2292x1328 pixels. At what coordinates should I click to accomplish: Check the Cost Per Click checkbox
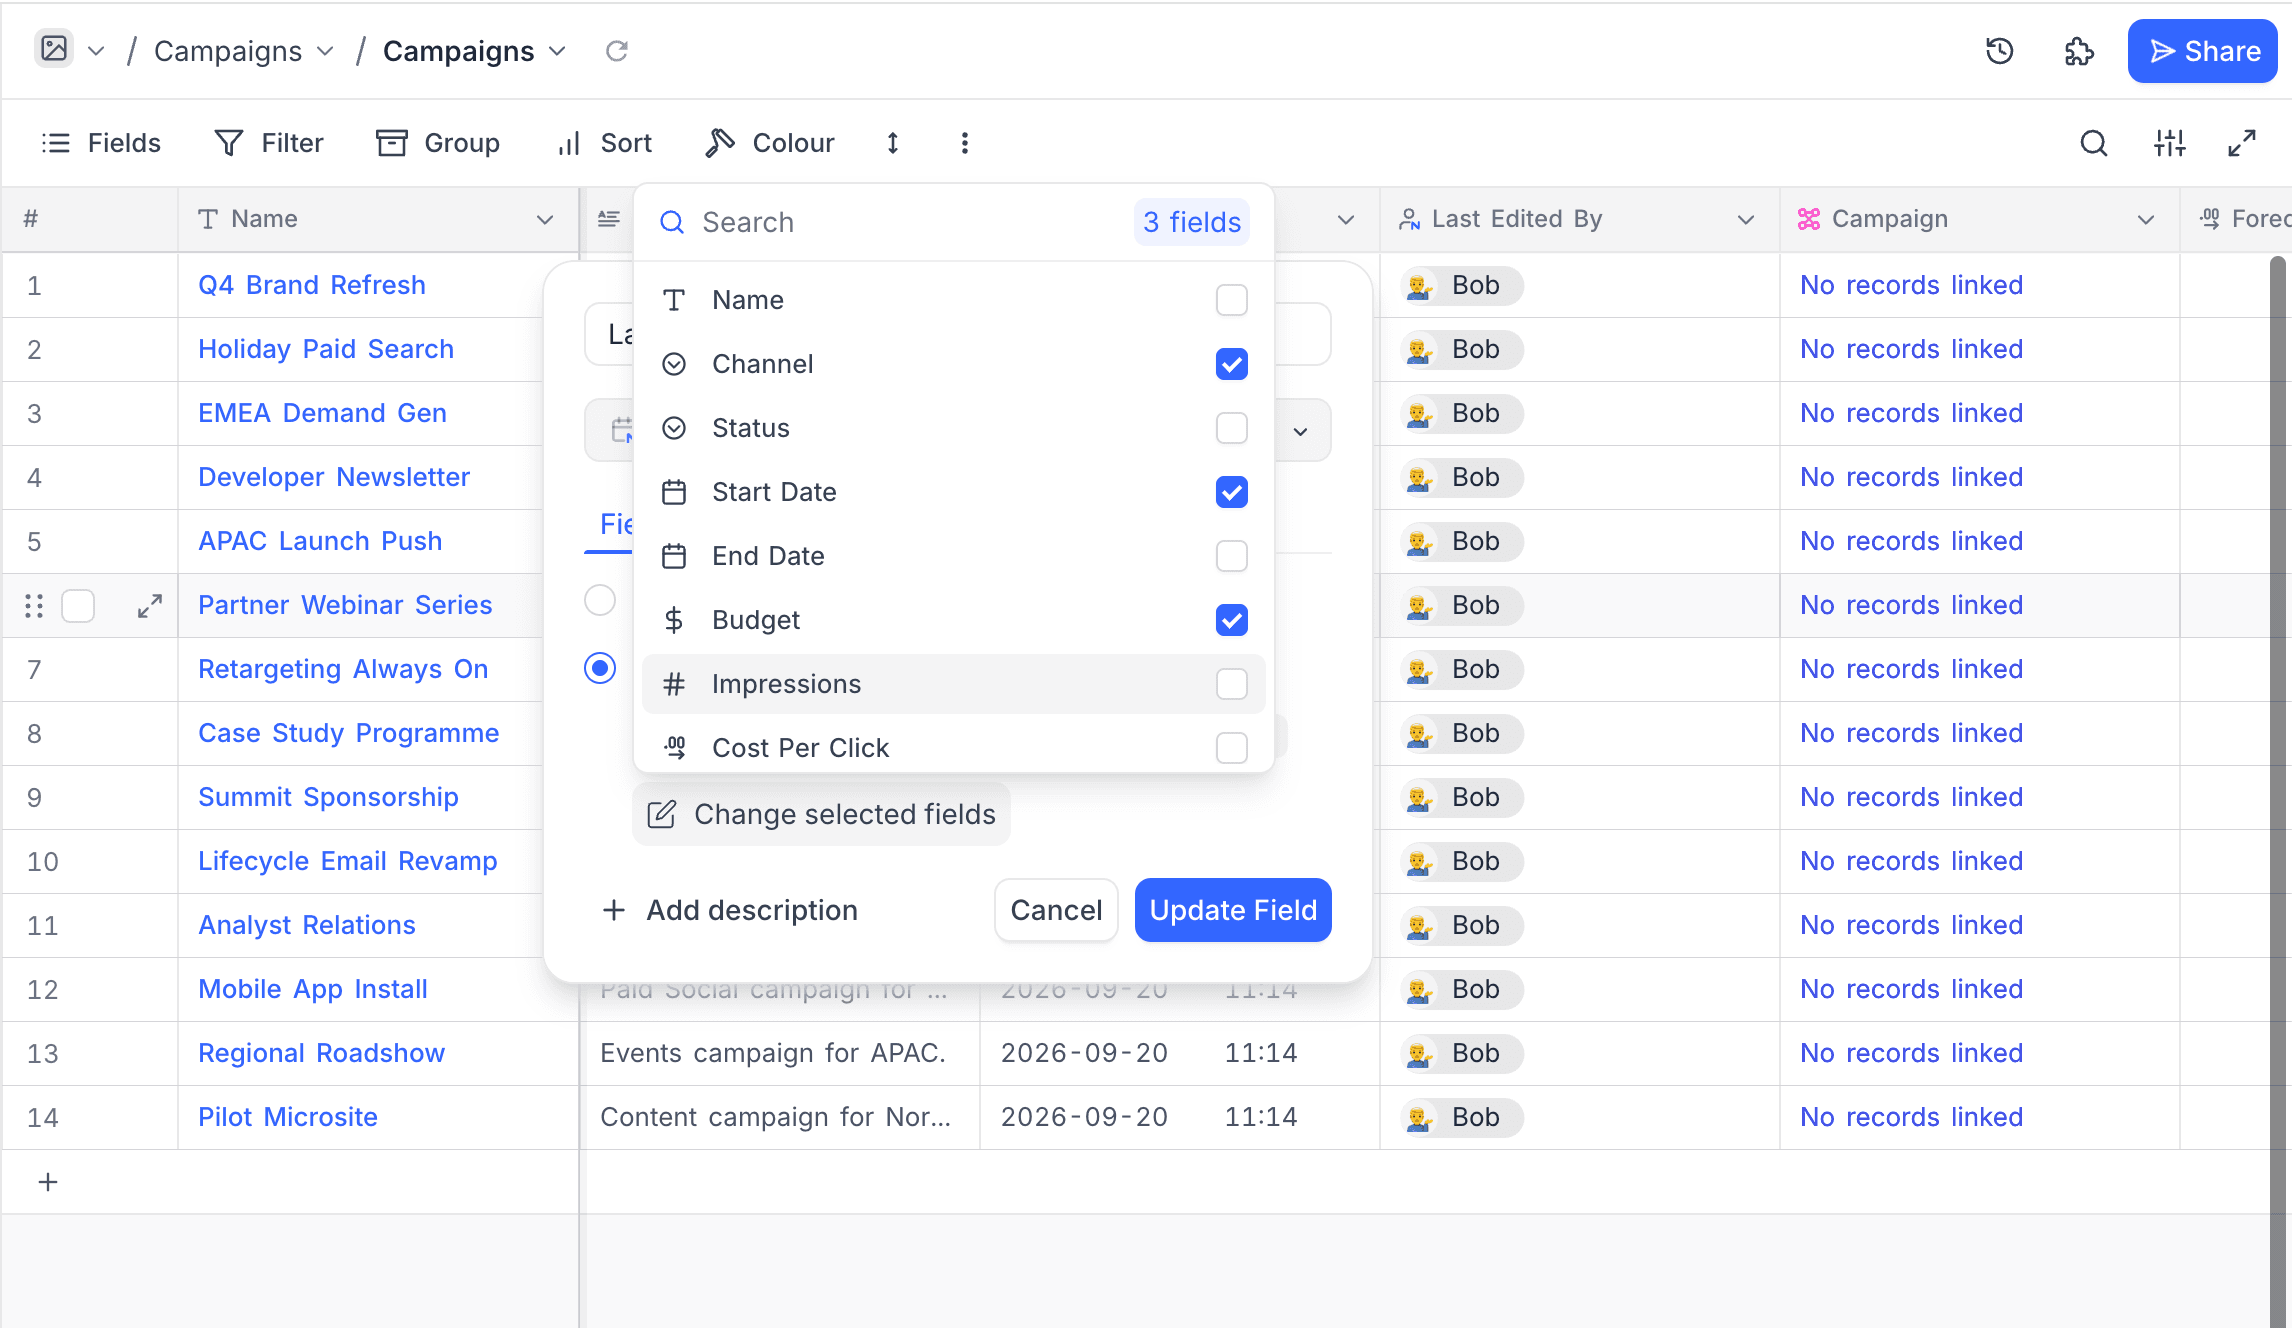point(1231,748)
